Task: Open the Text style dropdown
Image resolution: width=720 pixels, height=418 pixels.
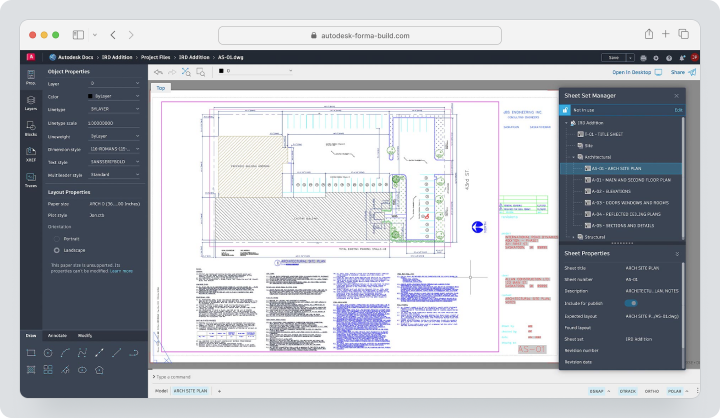Action: pos(113,162)
